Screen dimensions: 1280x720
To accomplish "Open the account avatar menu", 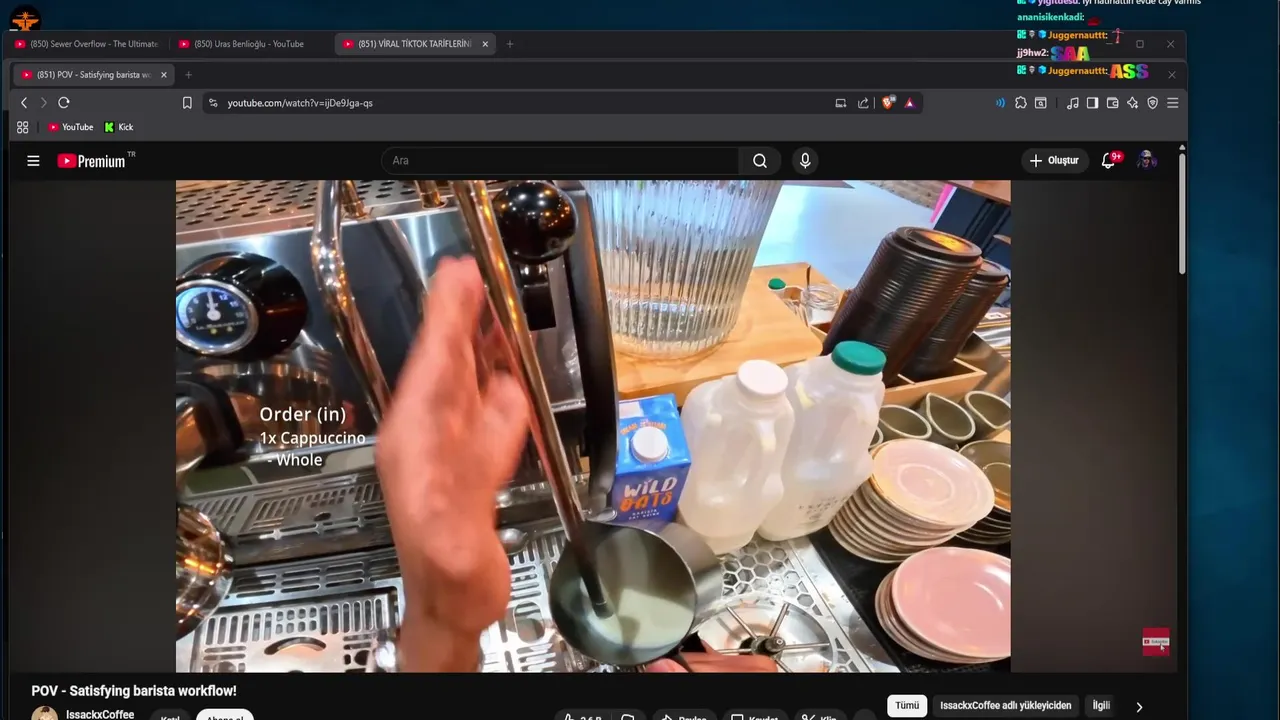I will click(1147, 161).
